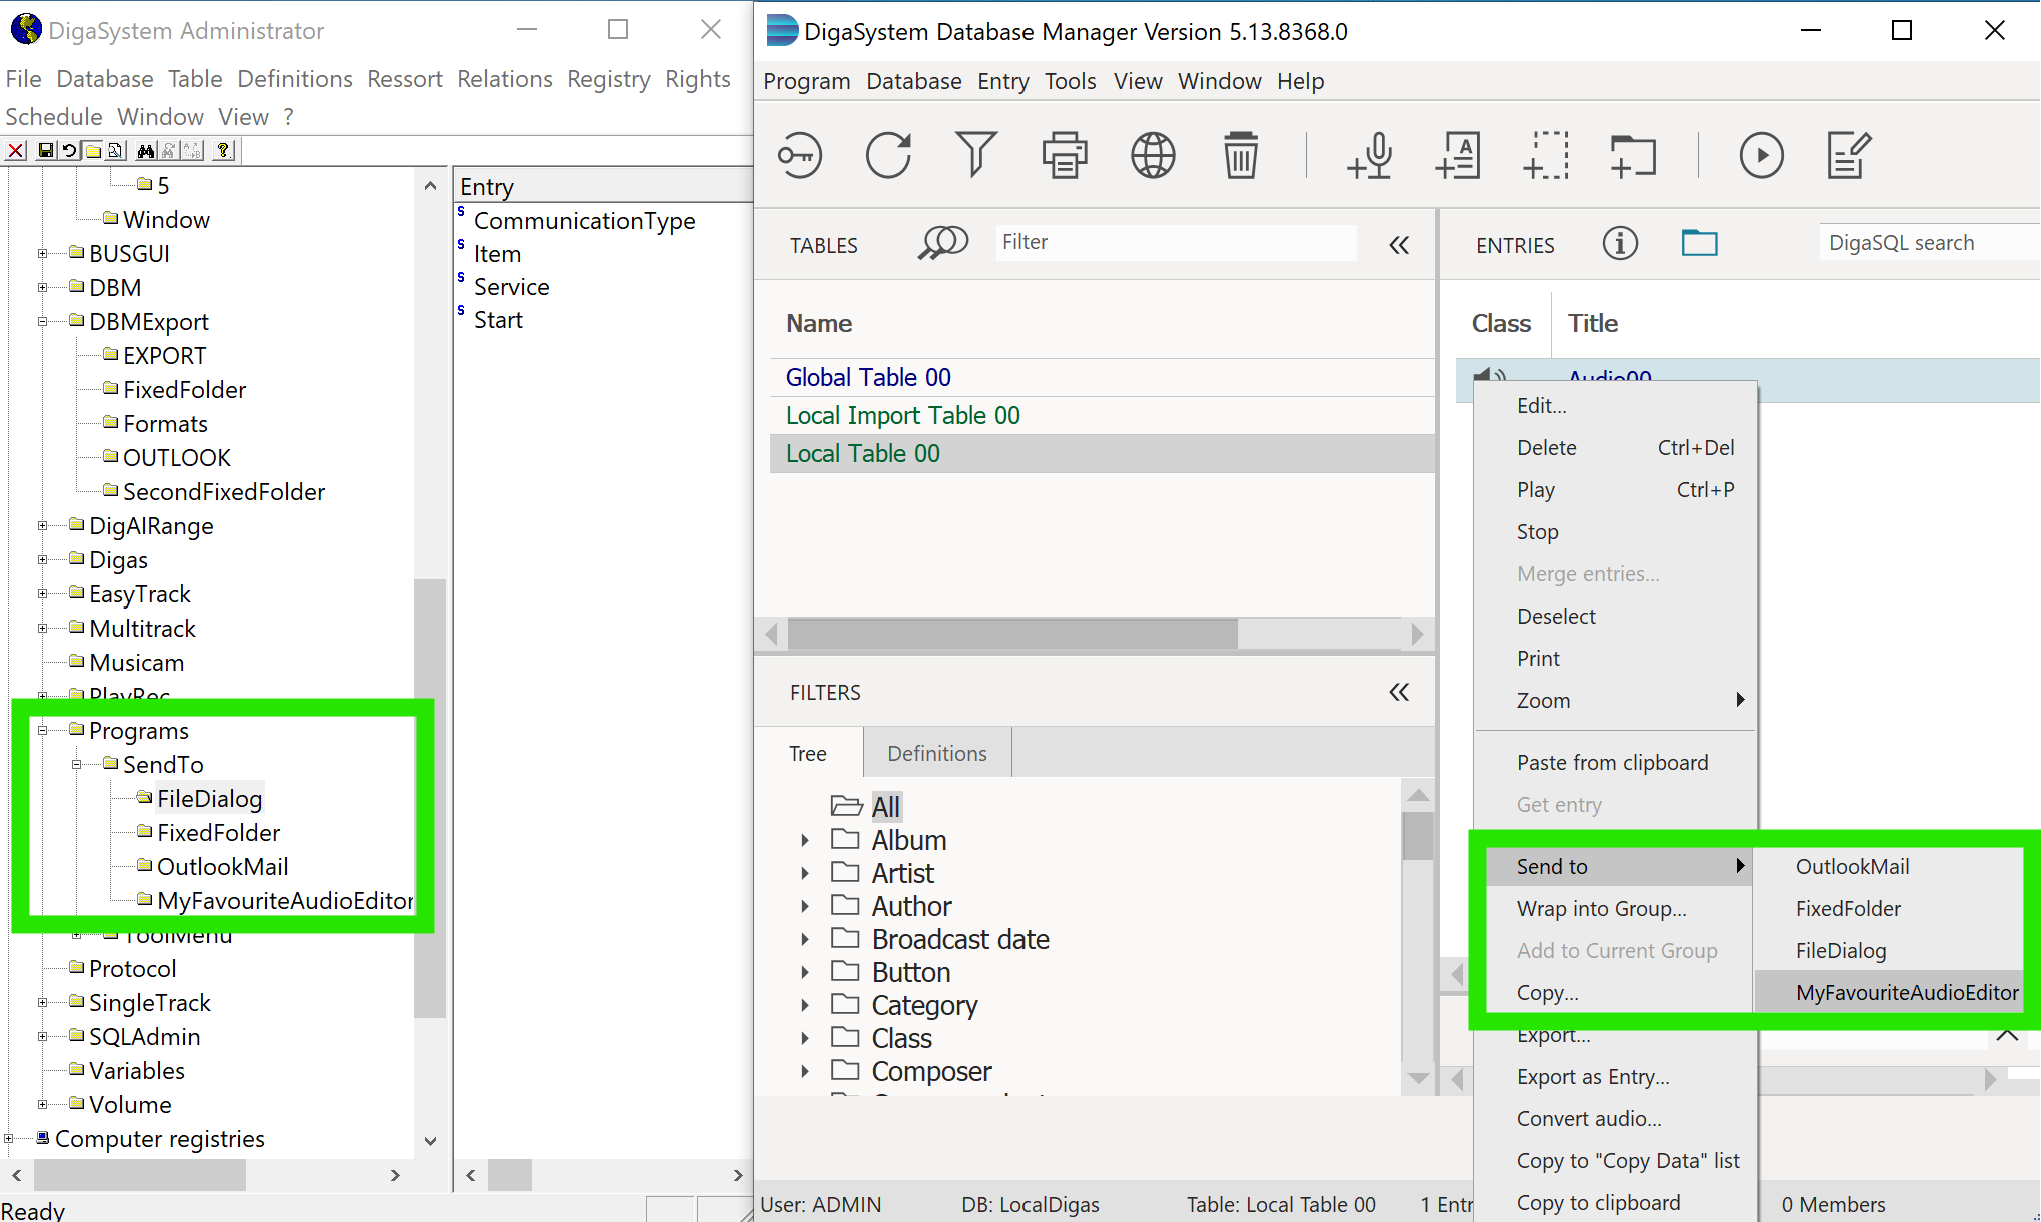Viewport: 2041px width, 1222px height.
Task: Click the entries info icon
Action: coord(1620,243)
